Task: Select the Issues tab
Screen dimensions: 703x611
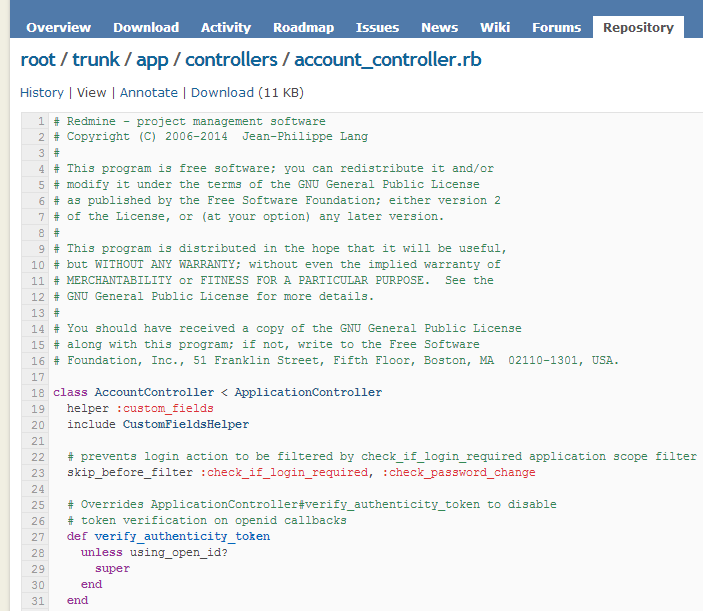Action: point(378,27)
